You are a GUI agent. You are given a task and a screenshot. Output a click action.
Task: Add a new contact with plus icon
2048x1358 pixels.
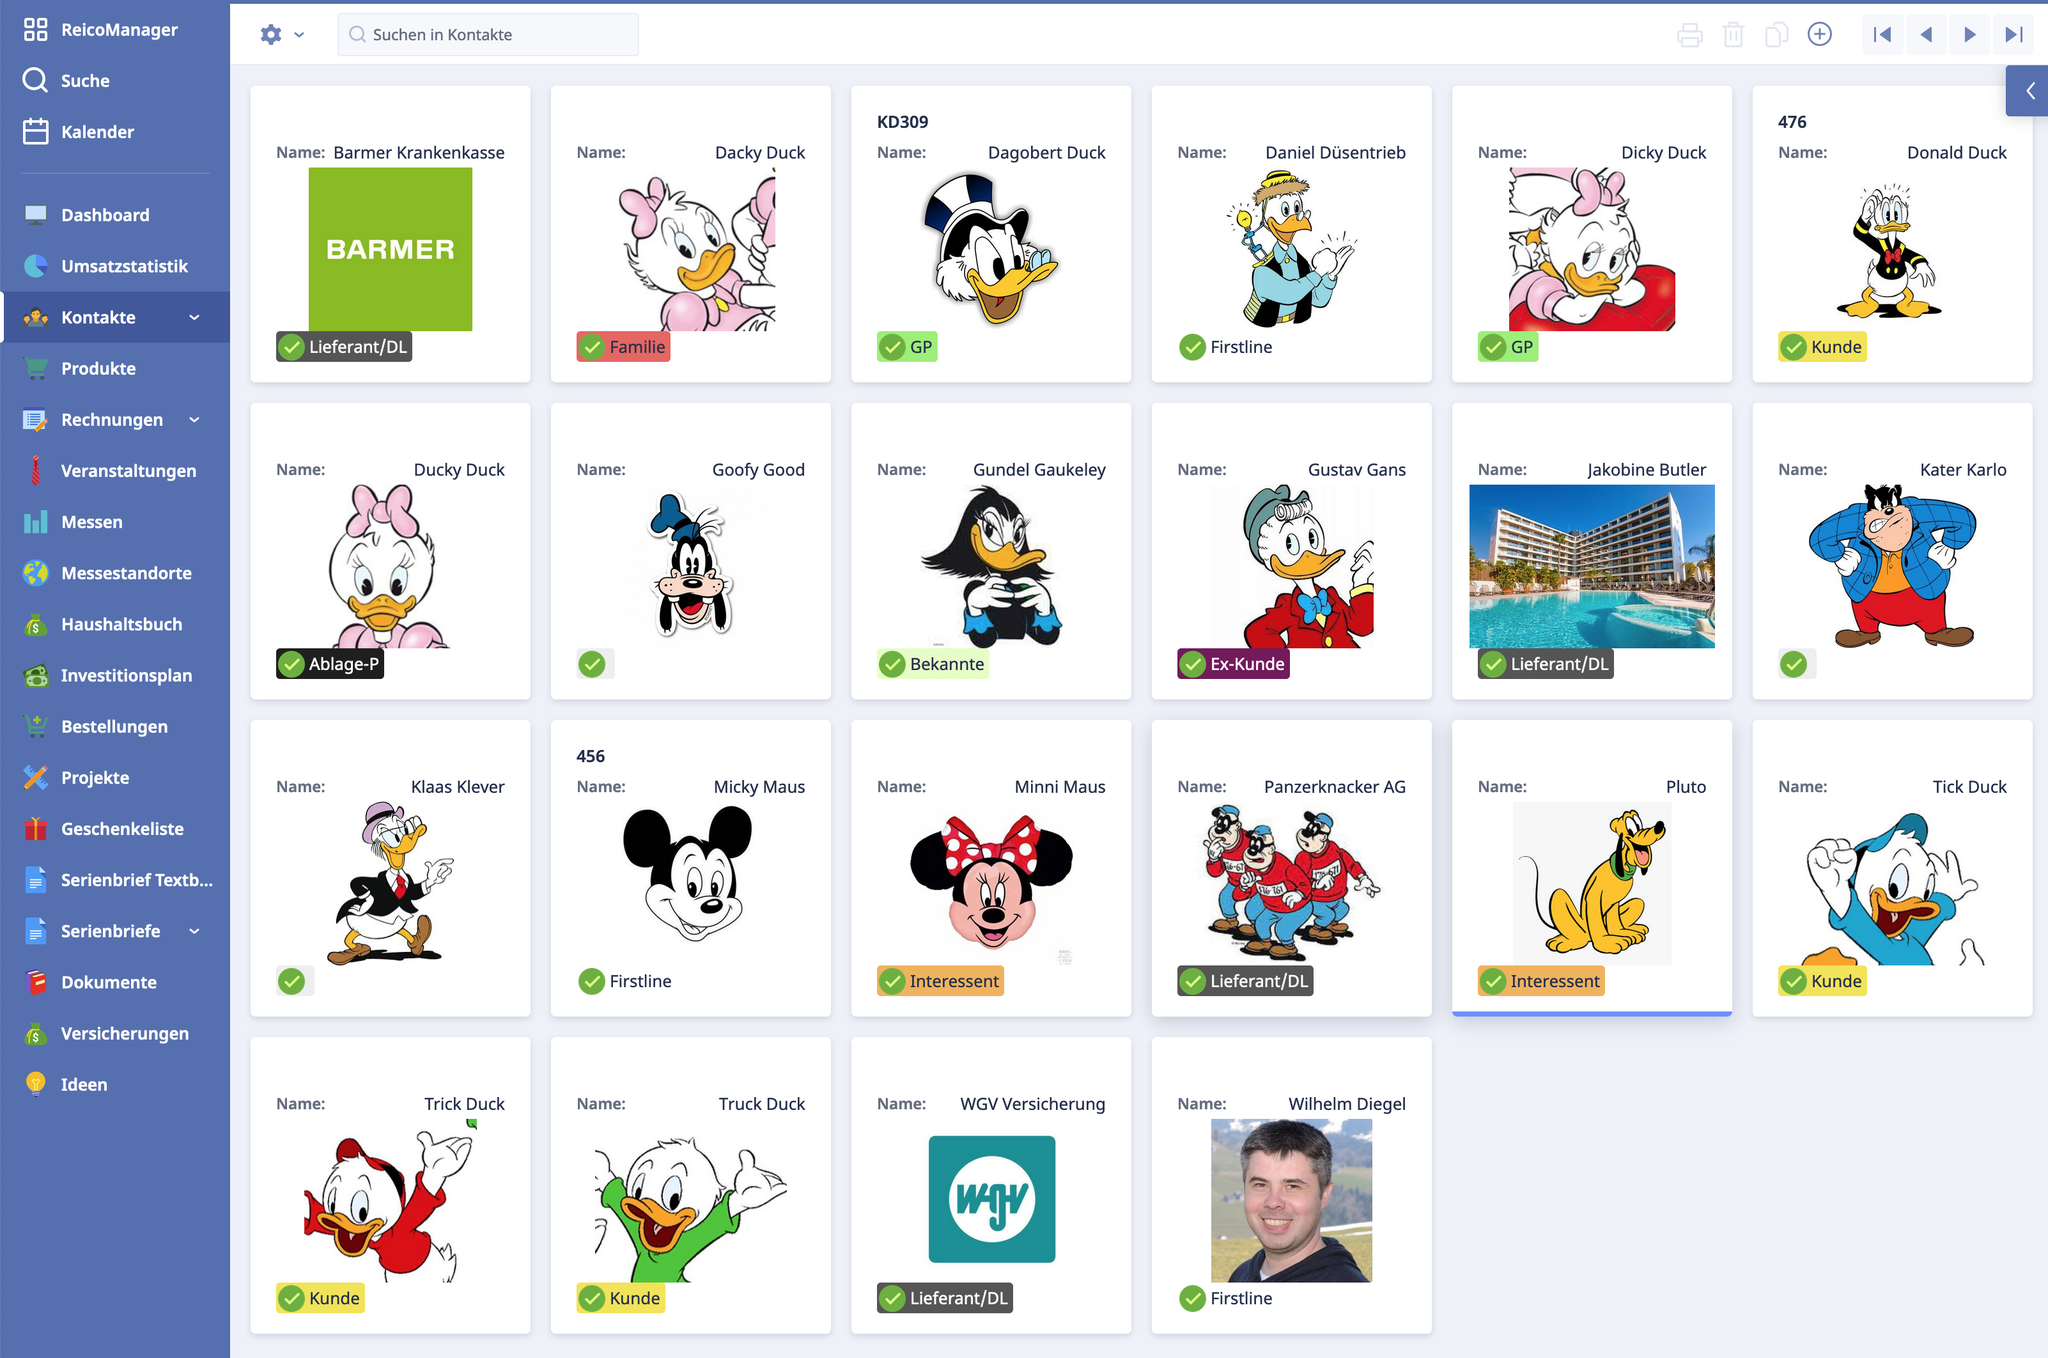(1820, 35)
